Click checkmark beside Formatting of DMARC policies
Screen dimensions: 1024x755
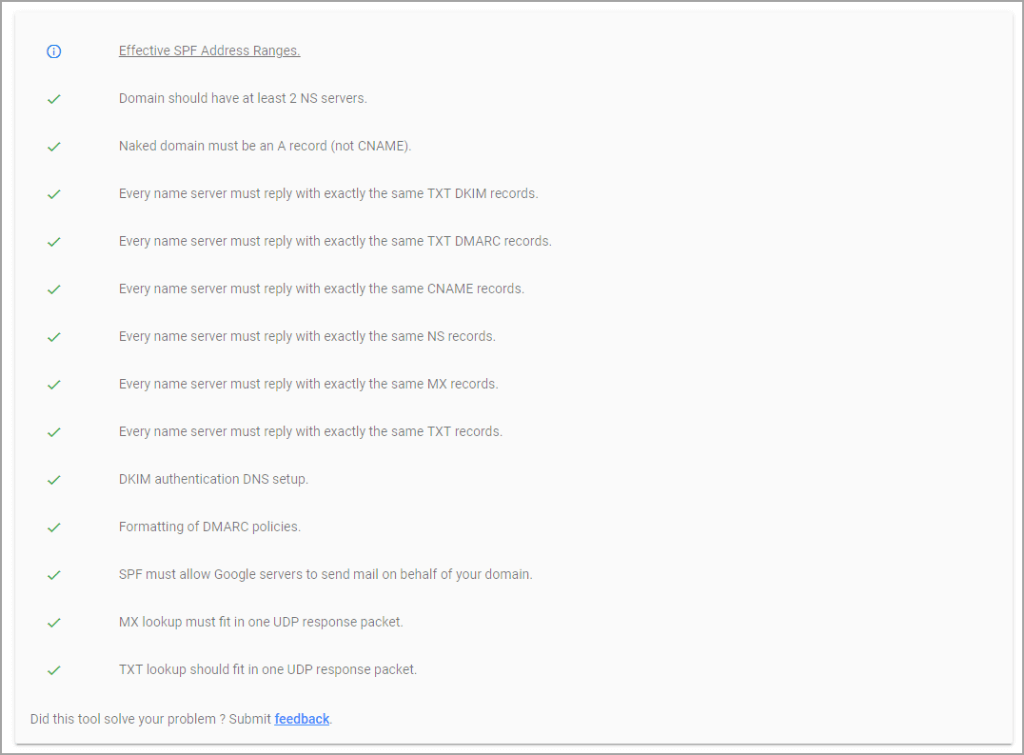pyautogui.click(x=54, y=527)
